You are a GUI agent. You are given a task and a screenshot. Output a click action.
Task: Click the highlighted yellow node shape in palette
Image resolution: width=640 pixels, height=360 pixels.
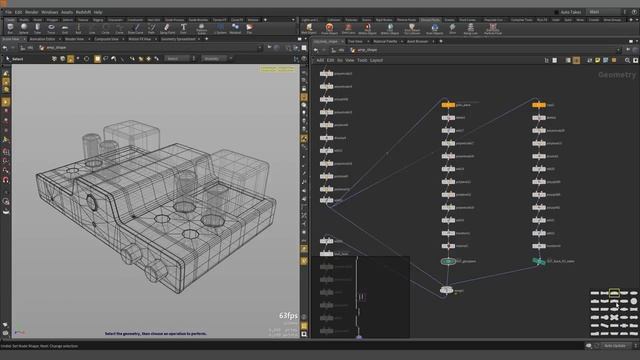click(614, 293)
